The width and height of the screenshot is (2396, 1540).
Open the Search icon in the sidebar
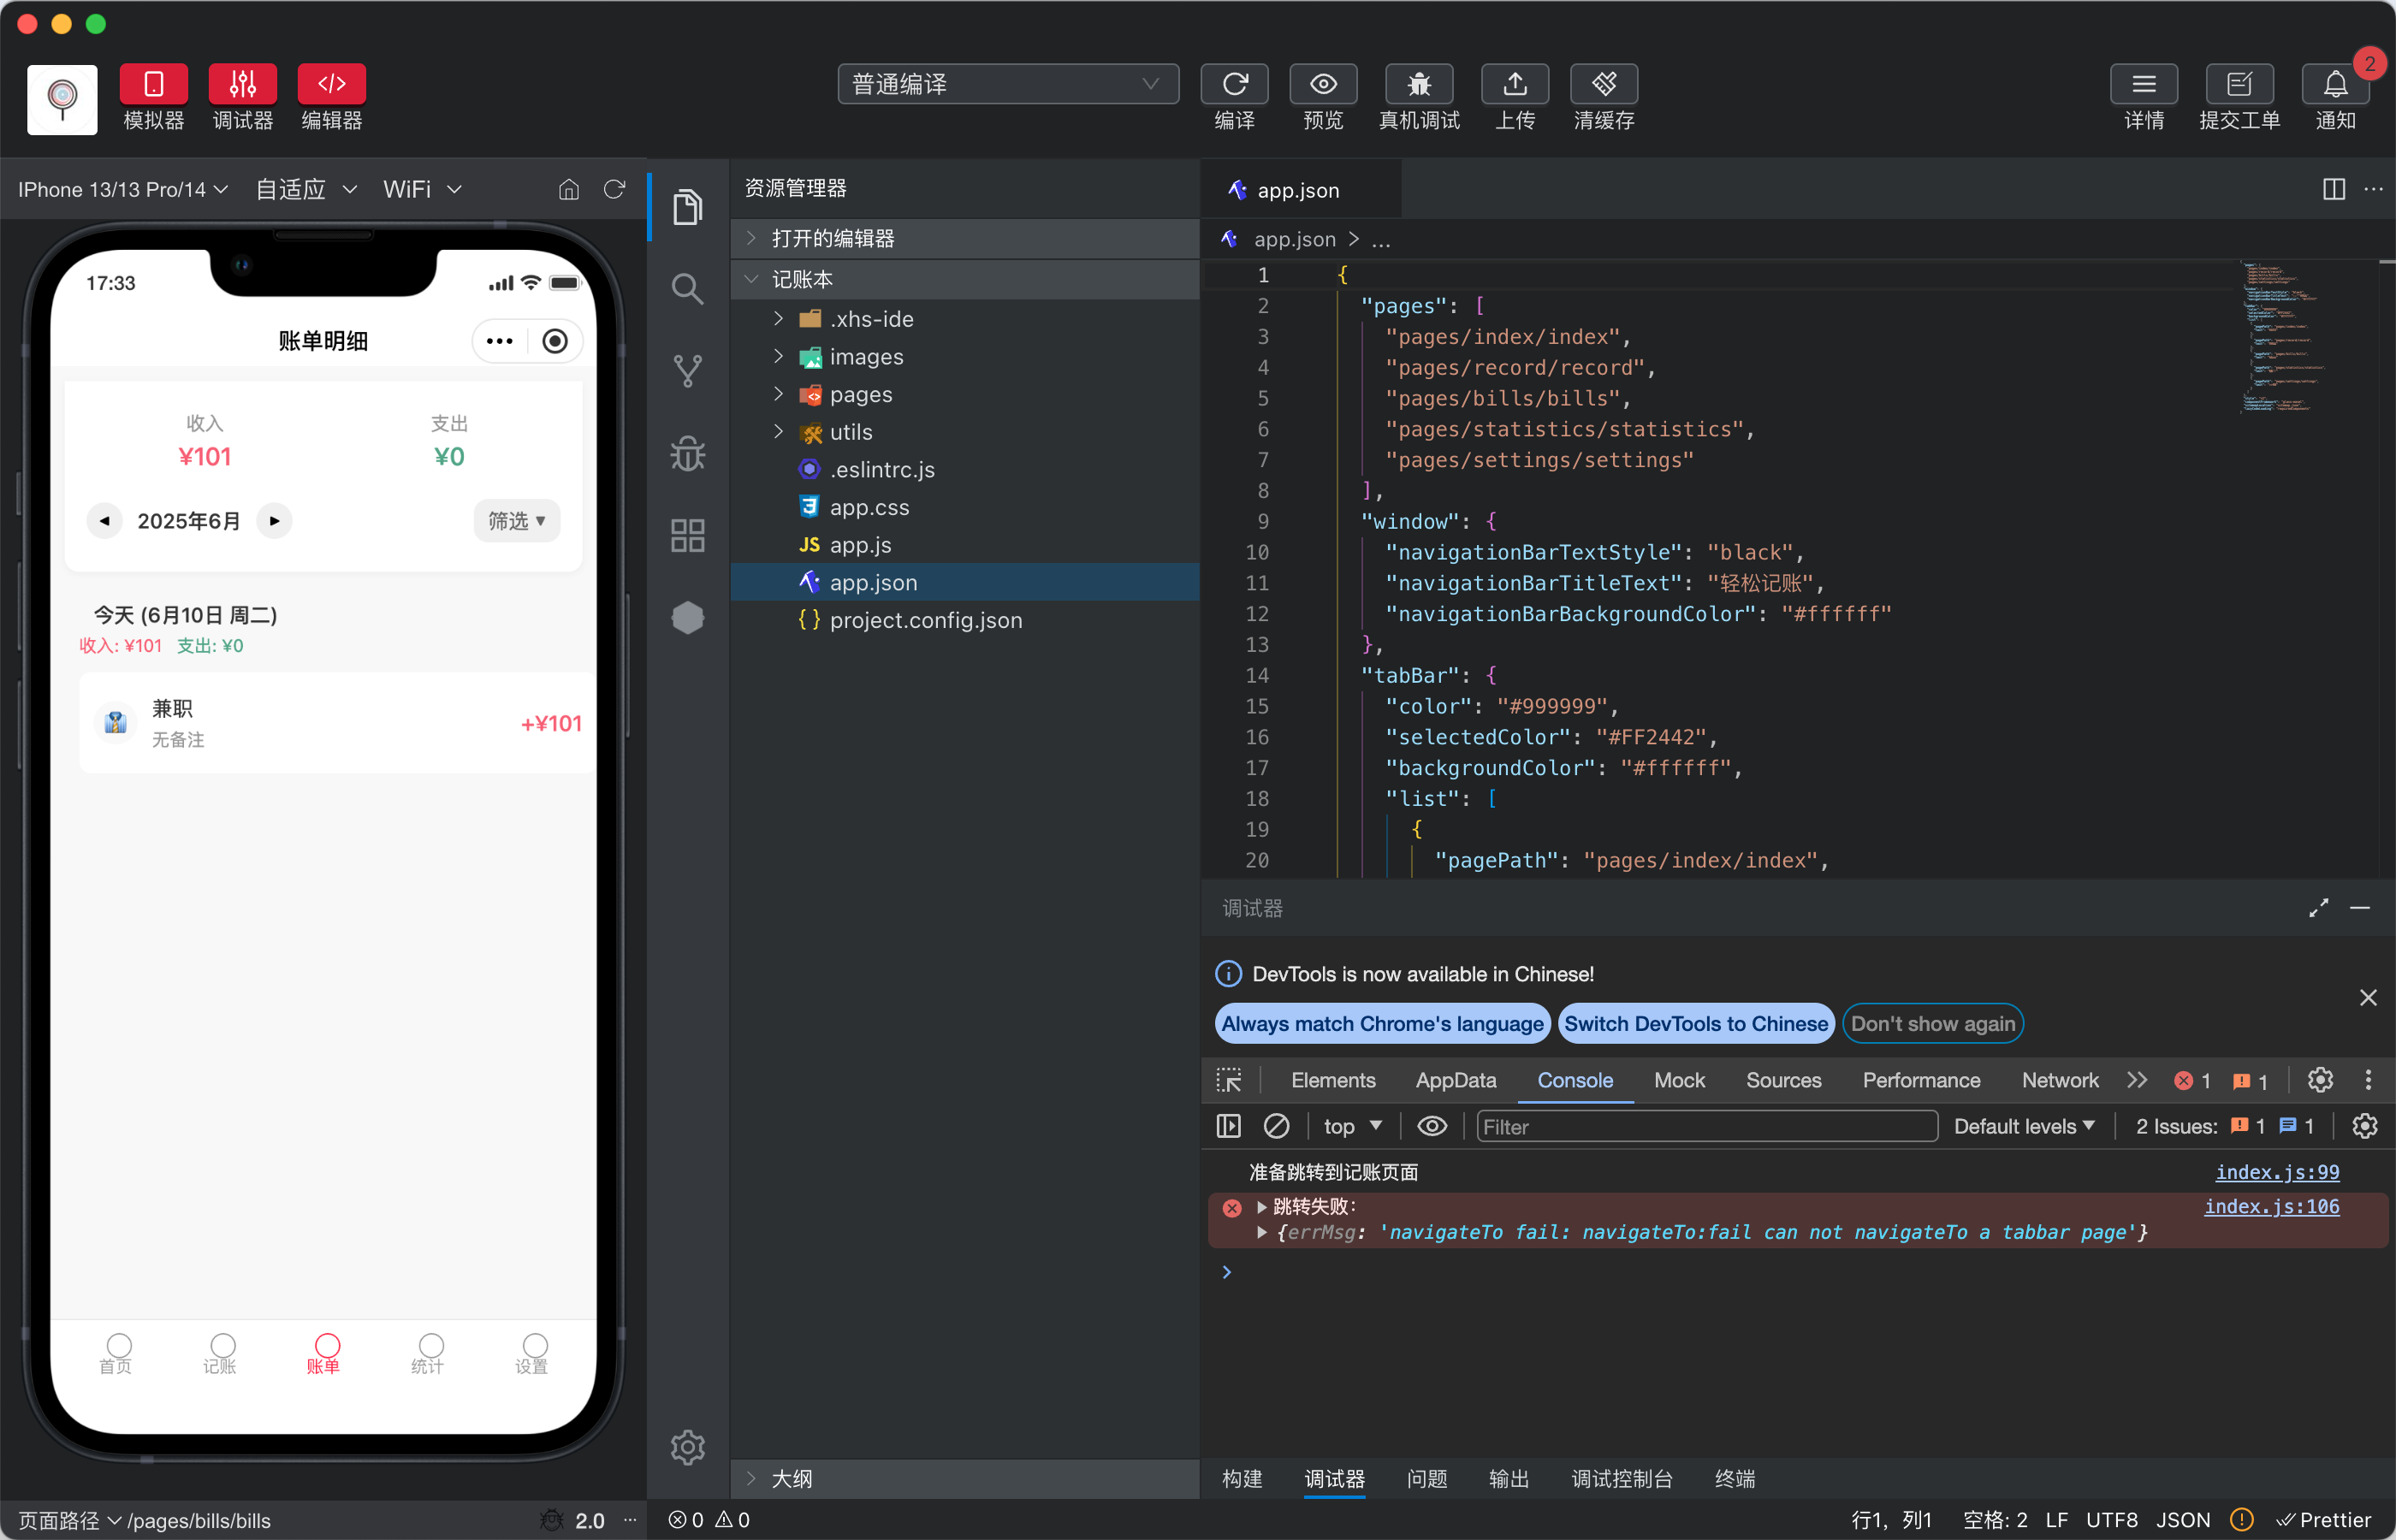687,289
